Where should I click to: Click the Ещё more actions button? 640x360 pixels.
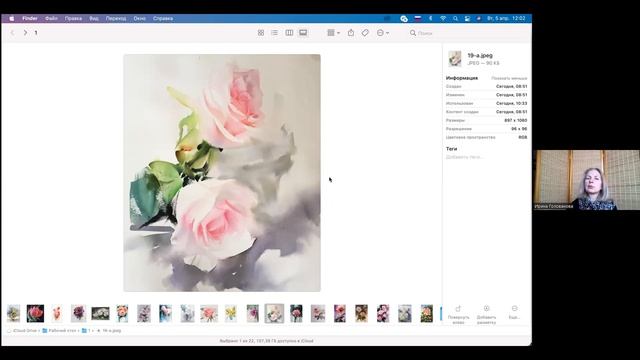click(514, 312)
